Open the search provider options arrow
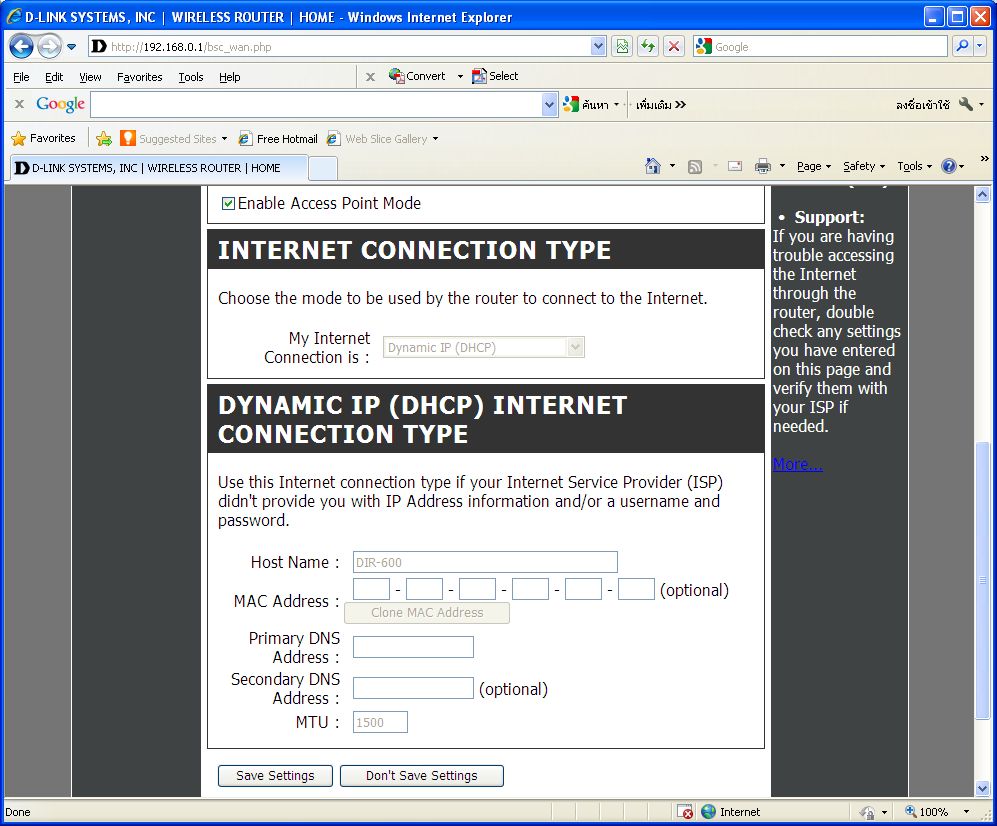This screenshot has width=997, height=826. (x=980, y=46)
